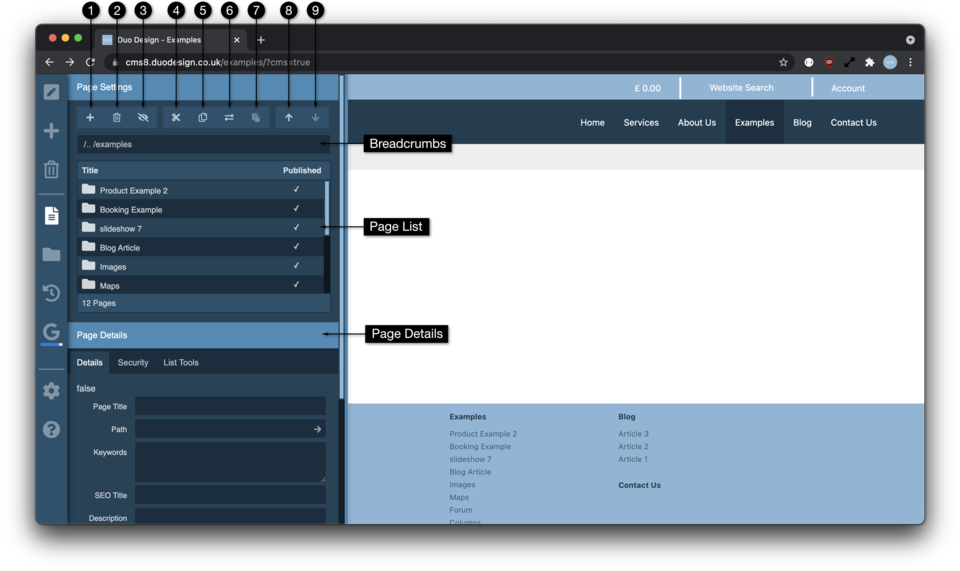The image size is (960, 571).
Task: Open the browser extensions puzzle icon
Action: (869, 62)
